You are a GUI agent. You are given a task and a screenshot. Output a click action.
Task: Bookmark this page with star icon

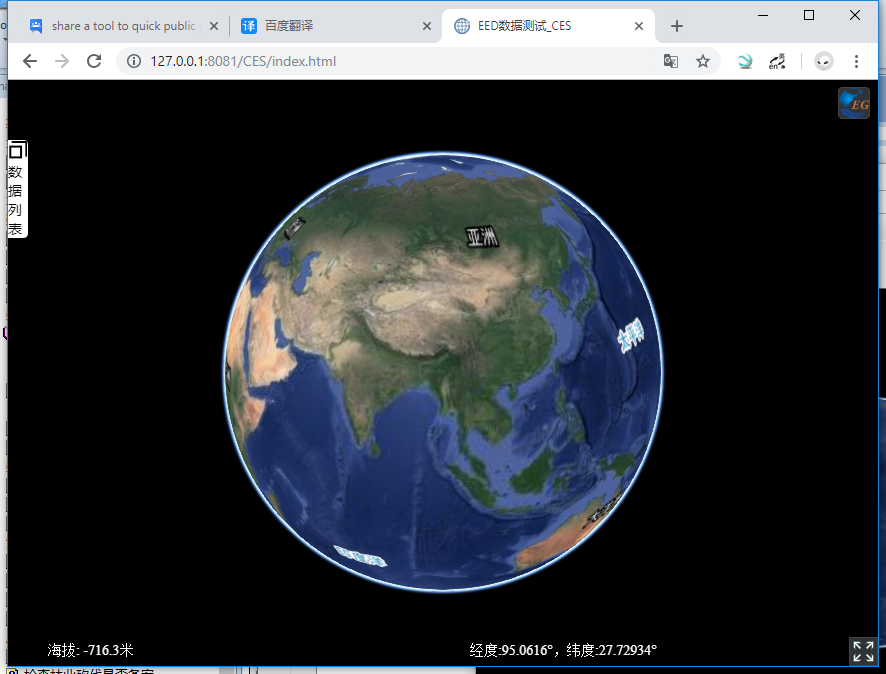[703, 62]
